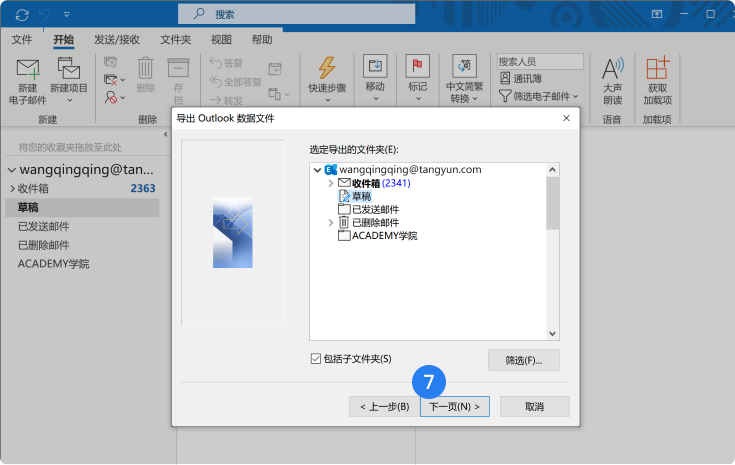Expand Inbox (收件箱) arrow in sidebar
This screenshot has width=735, height=465.
tap(12, 188)
